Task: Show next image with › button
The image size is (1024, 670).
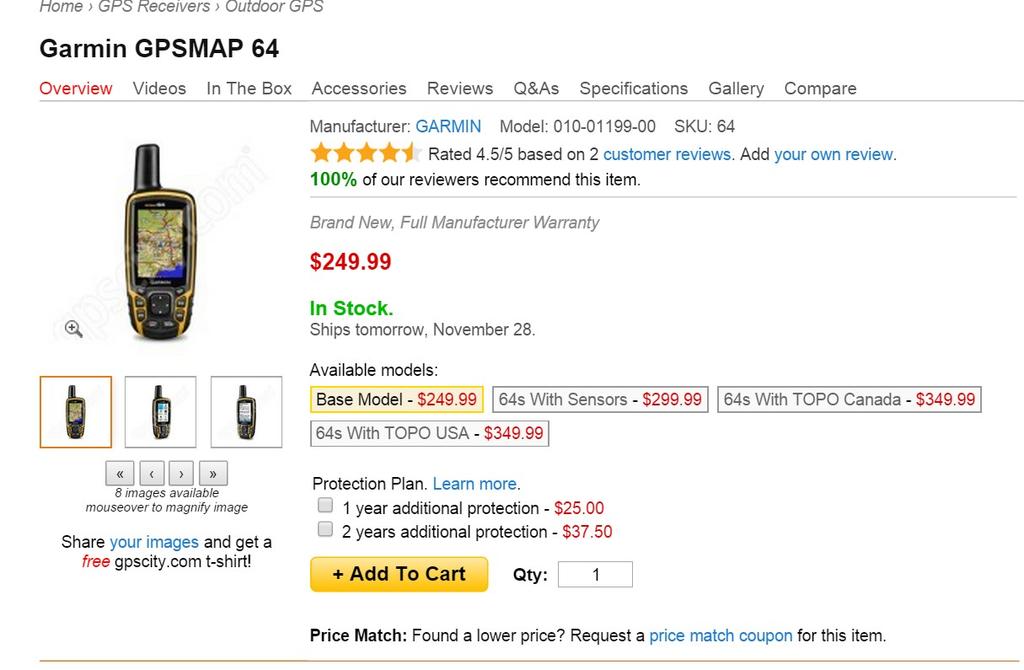Action: point(181,473)
